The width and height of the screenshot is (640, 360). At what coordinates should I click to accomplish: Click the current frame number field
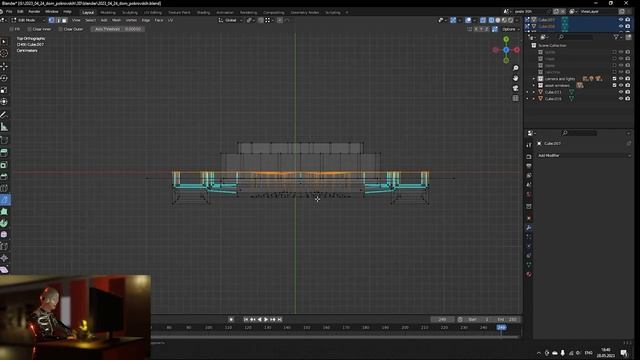[x=442, y=320]
